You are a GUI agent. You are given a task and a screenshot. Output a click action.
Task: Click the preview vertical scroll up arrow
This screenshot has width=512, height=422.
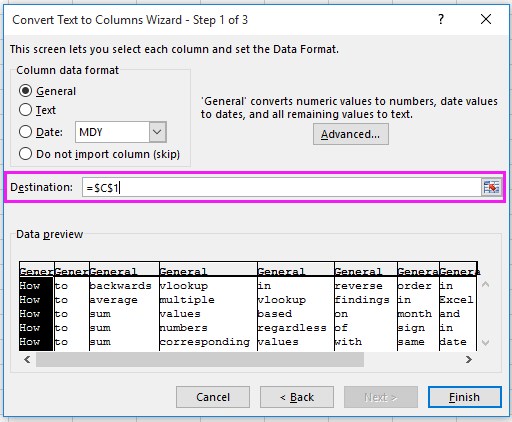[x=485, y=284]
